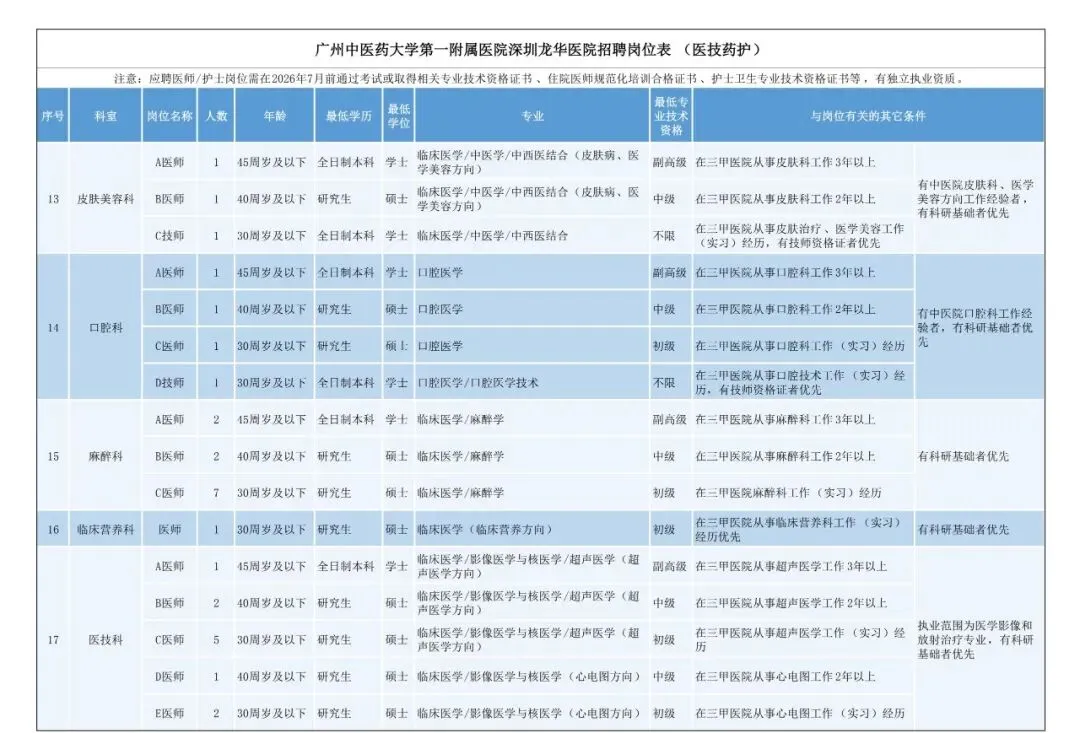This screenshot has height=733, width=1080.
Task: Click 在三甲医院从事心电图工作2年以上
Action: (785, 677)
